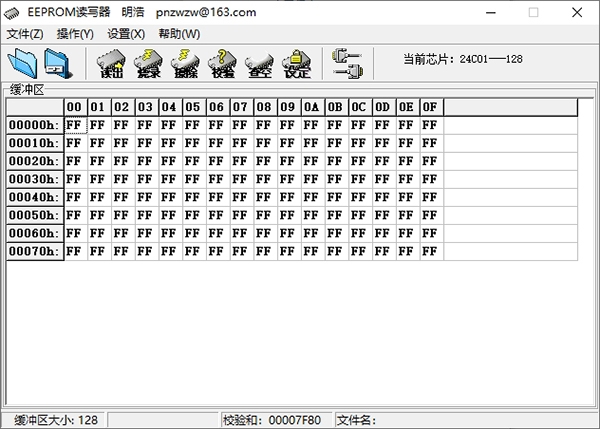Click column header 00

[x=75, y=107]
